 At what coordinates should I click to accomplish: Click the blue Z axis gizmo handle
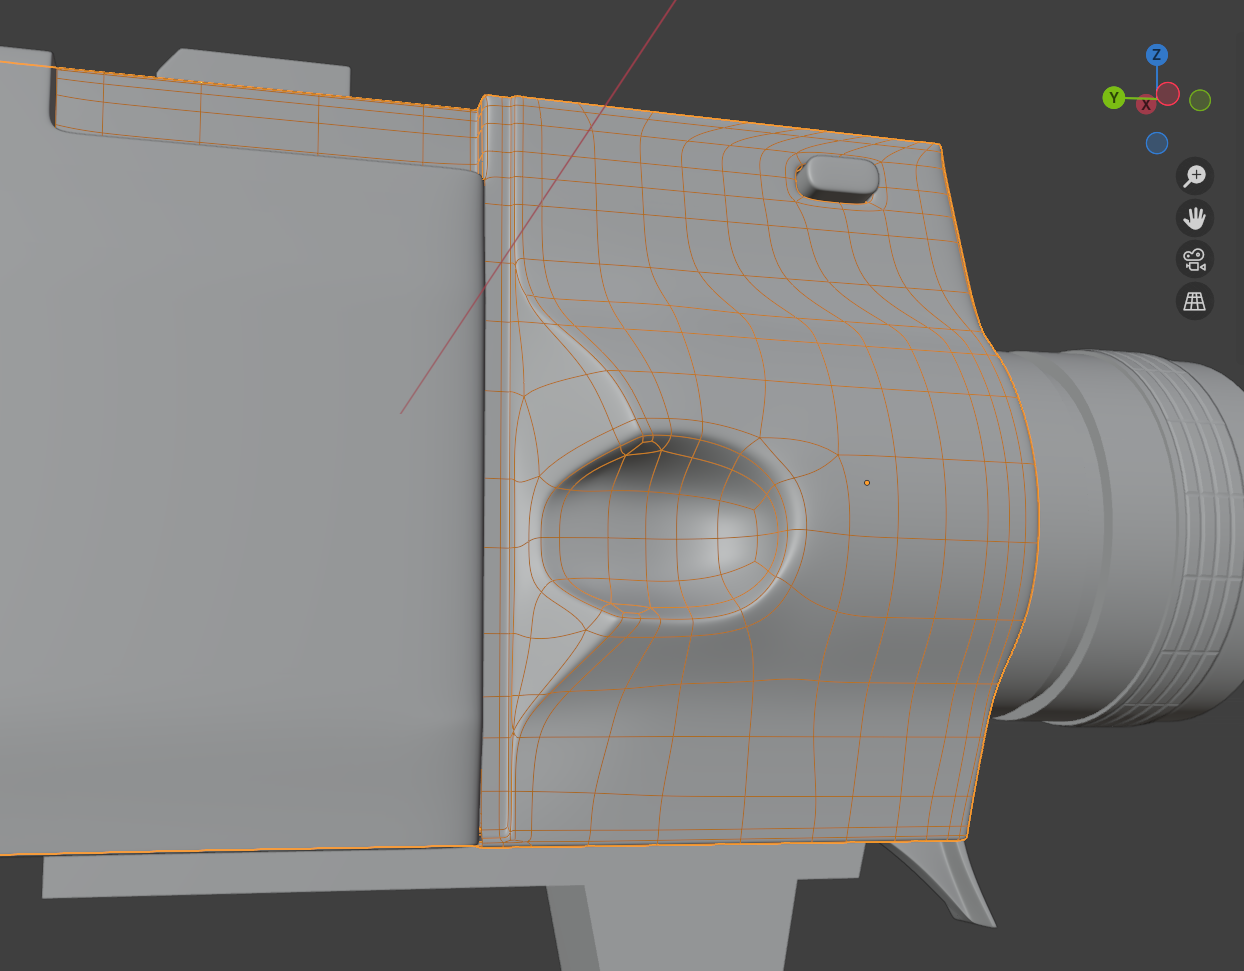[1157, 55]
